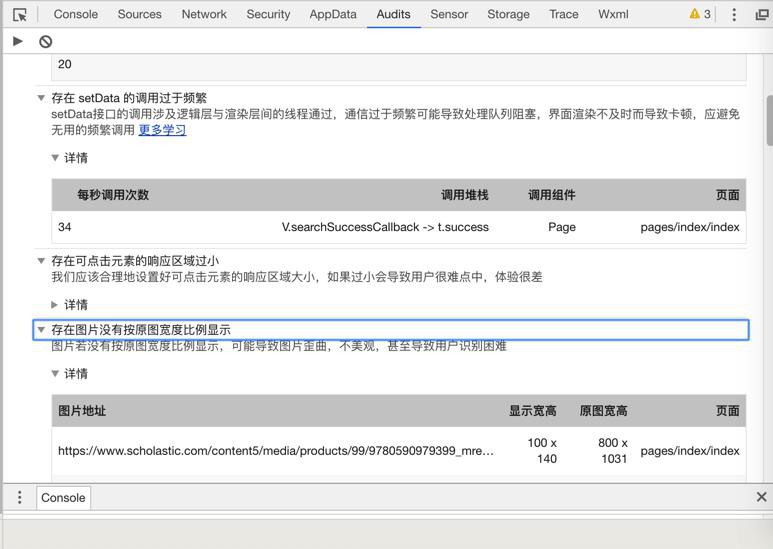Collapse 详情 under the setData section
The image size is (773, 549).
[55, 158]
